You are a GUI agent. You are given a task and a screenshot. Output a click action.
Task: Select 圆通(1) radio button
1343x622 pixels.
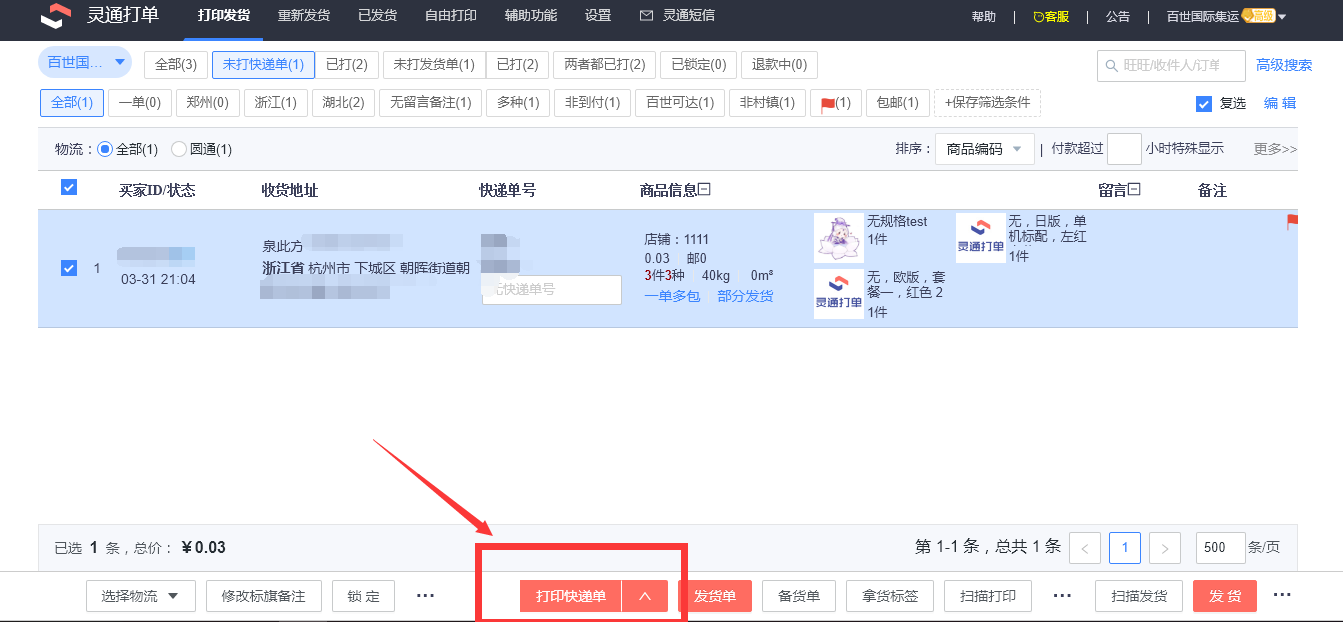tap(179, 149)
